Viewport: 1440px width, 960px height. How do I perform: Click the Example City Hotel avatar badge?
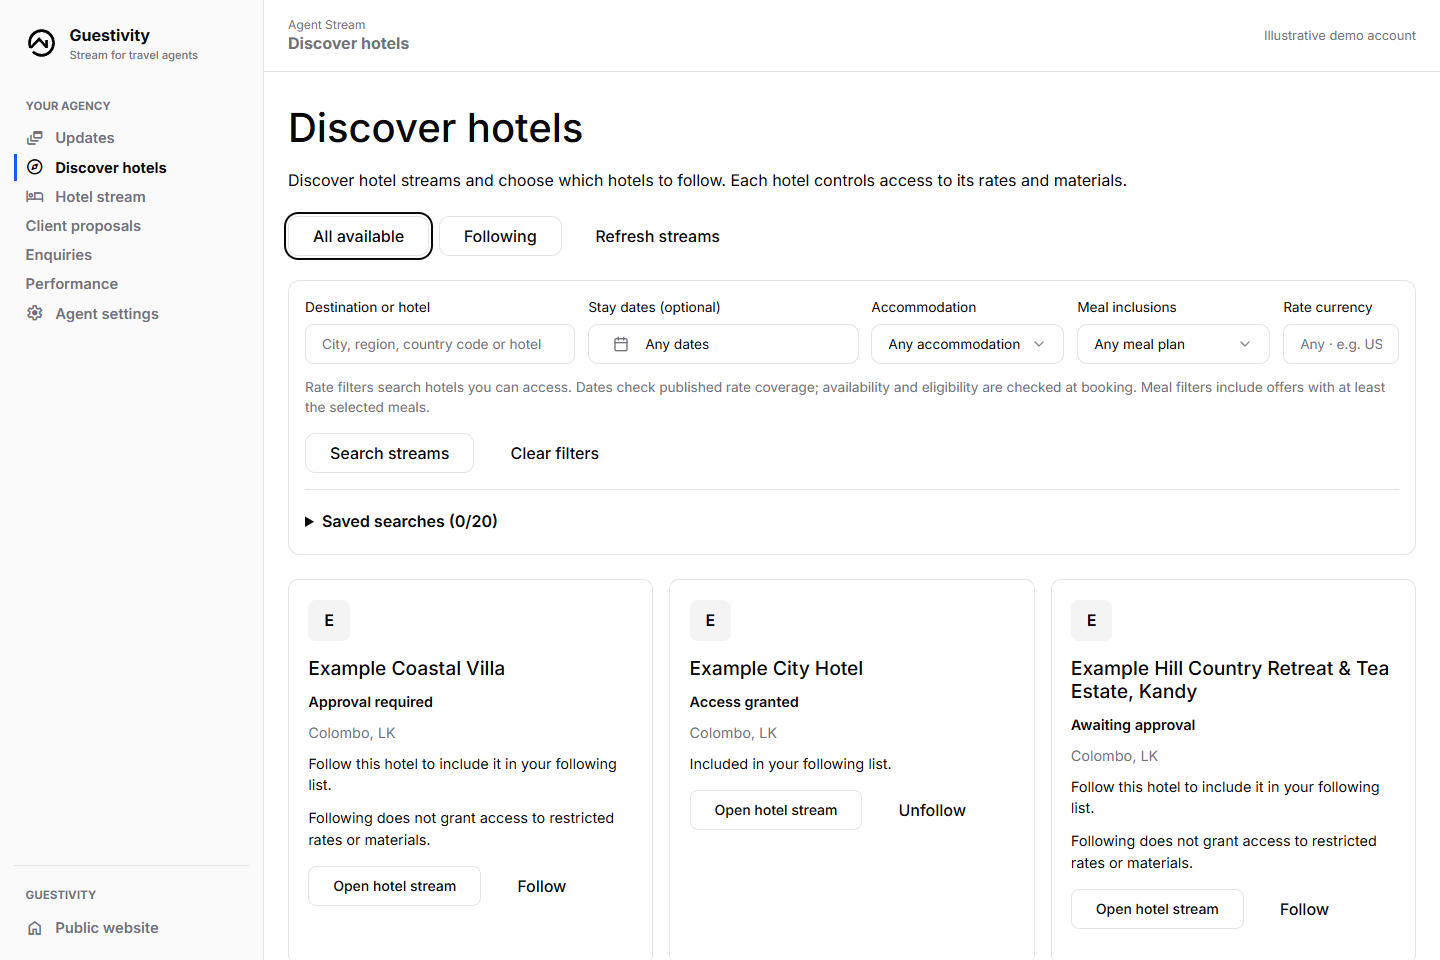click(710, 620)
